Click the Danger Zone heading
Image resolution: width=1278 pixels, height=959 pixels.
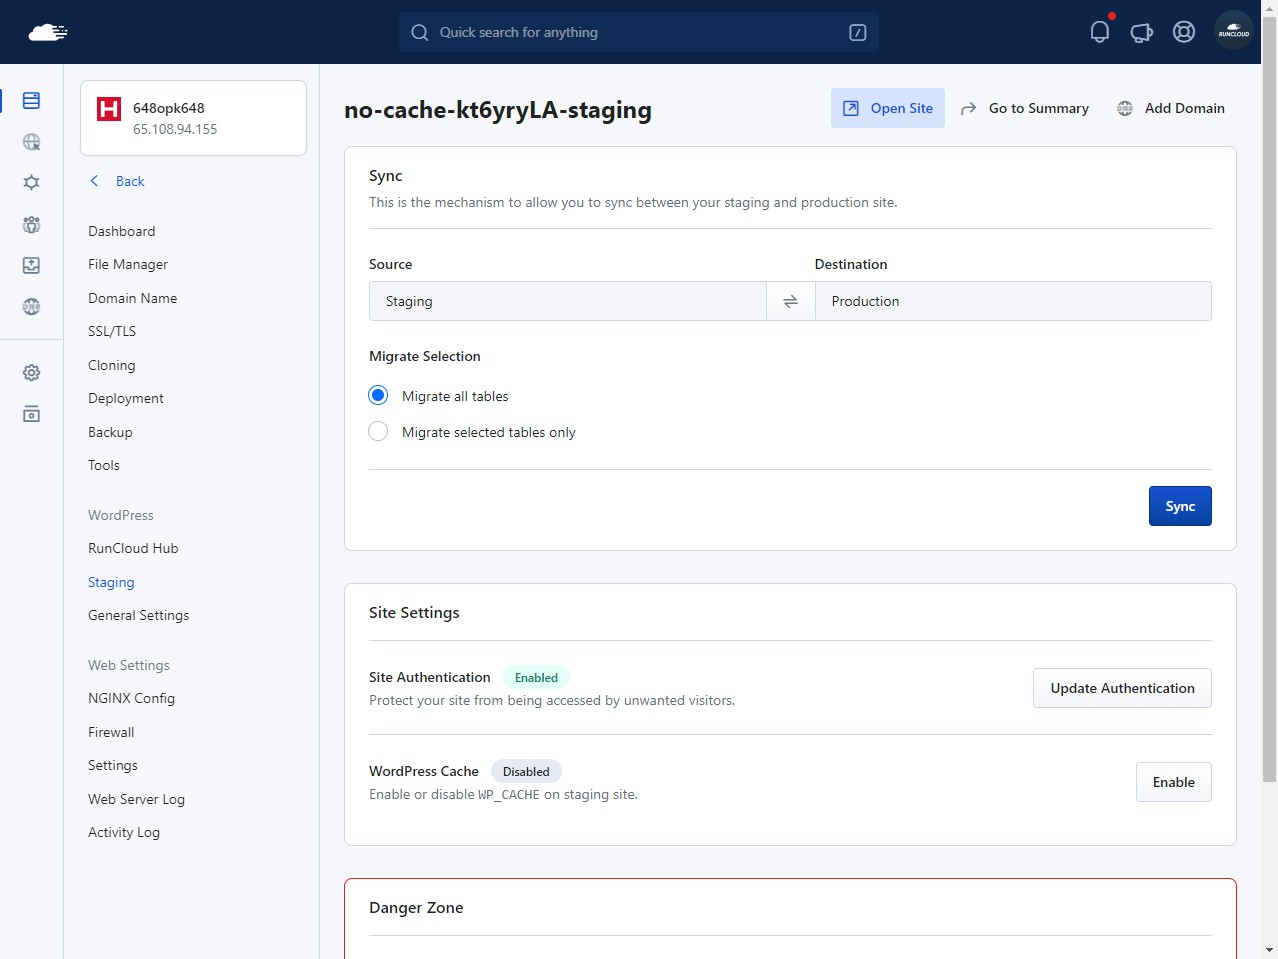tap(416, 908)
